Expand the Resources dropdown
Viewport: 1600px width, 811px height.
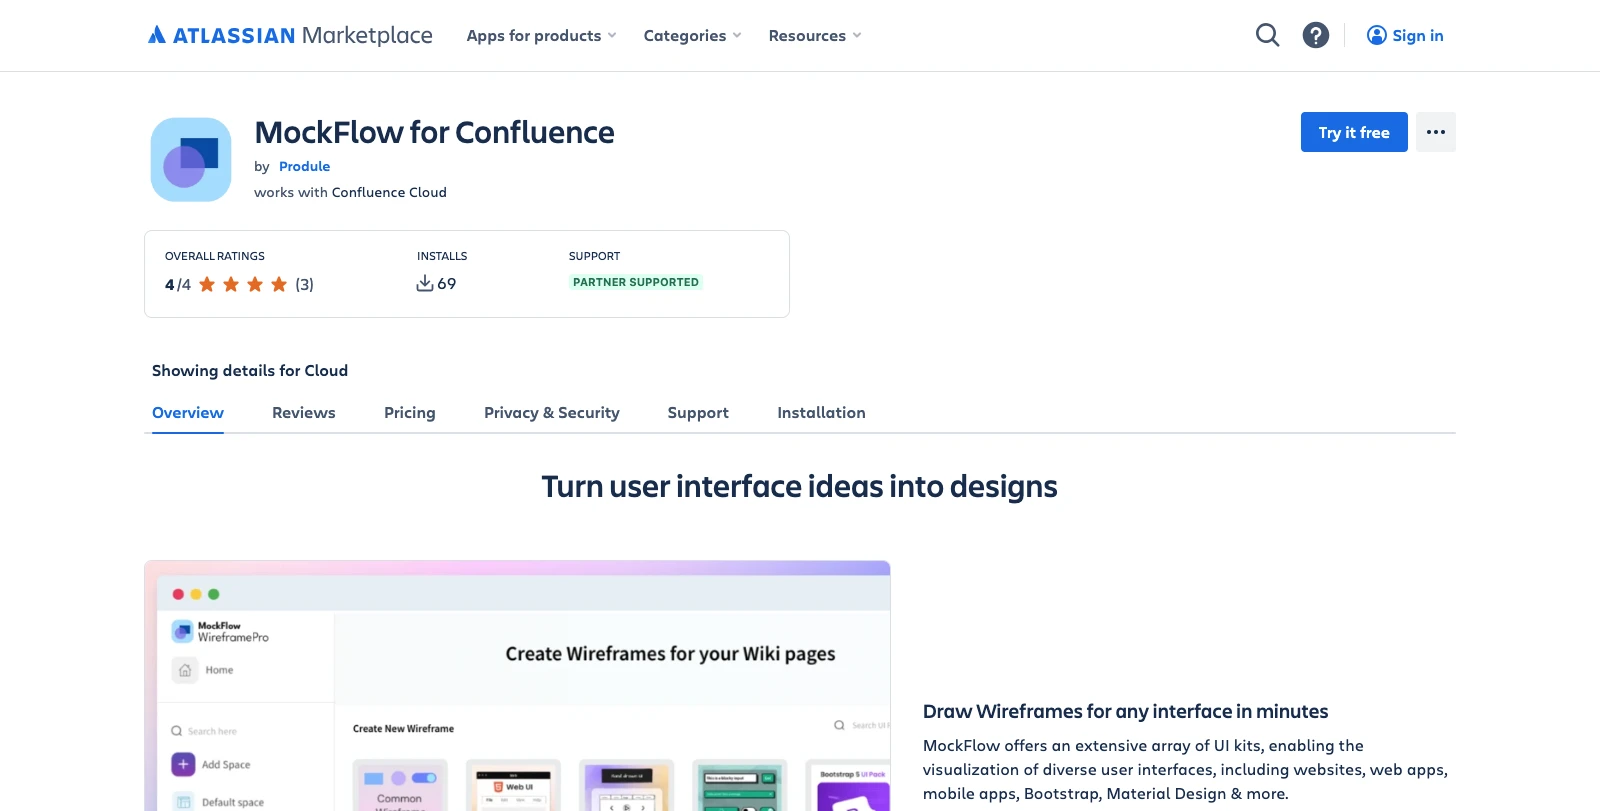click(x=814, y=36)
